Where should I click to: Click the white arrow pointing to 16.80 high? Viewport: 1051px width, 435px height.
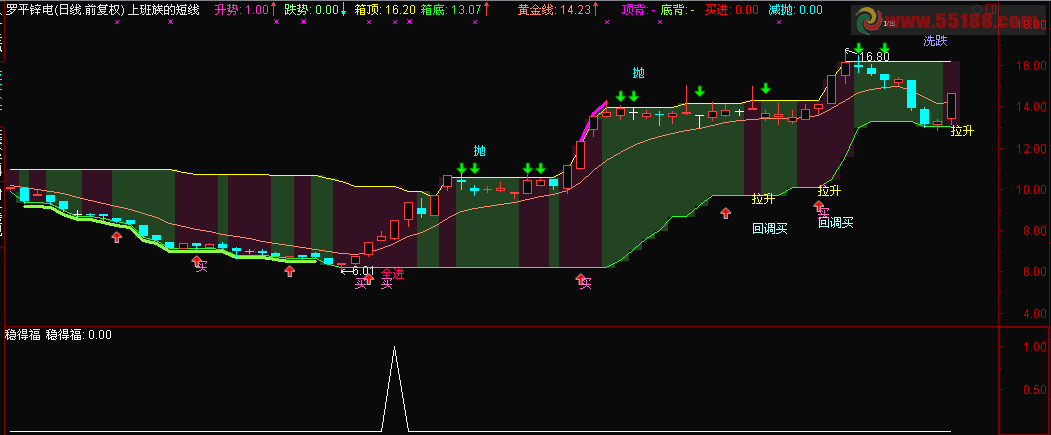click(x=851, y=50)
